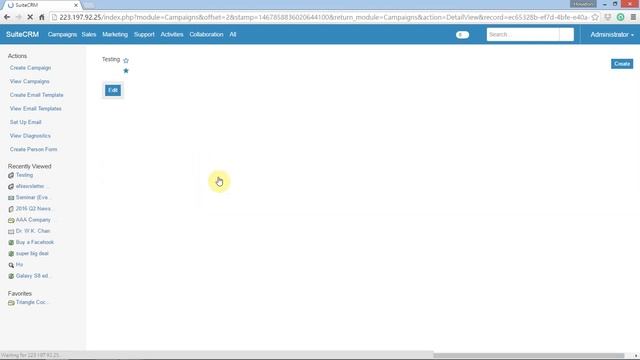Viewport: 640px width, 360px height.
Task: Click the document icon beside 2016 Q2 News
Action: (11, 209)
